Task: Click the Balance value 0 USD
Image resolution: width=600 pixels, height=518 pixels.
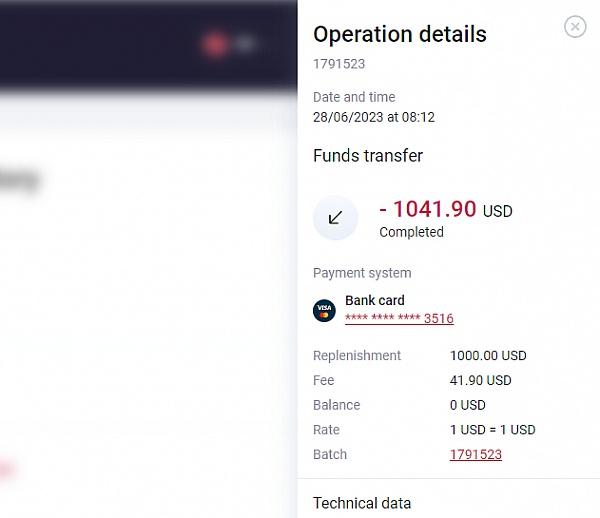Action: pyautogui.click(x=467, y=406)
